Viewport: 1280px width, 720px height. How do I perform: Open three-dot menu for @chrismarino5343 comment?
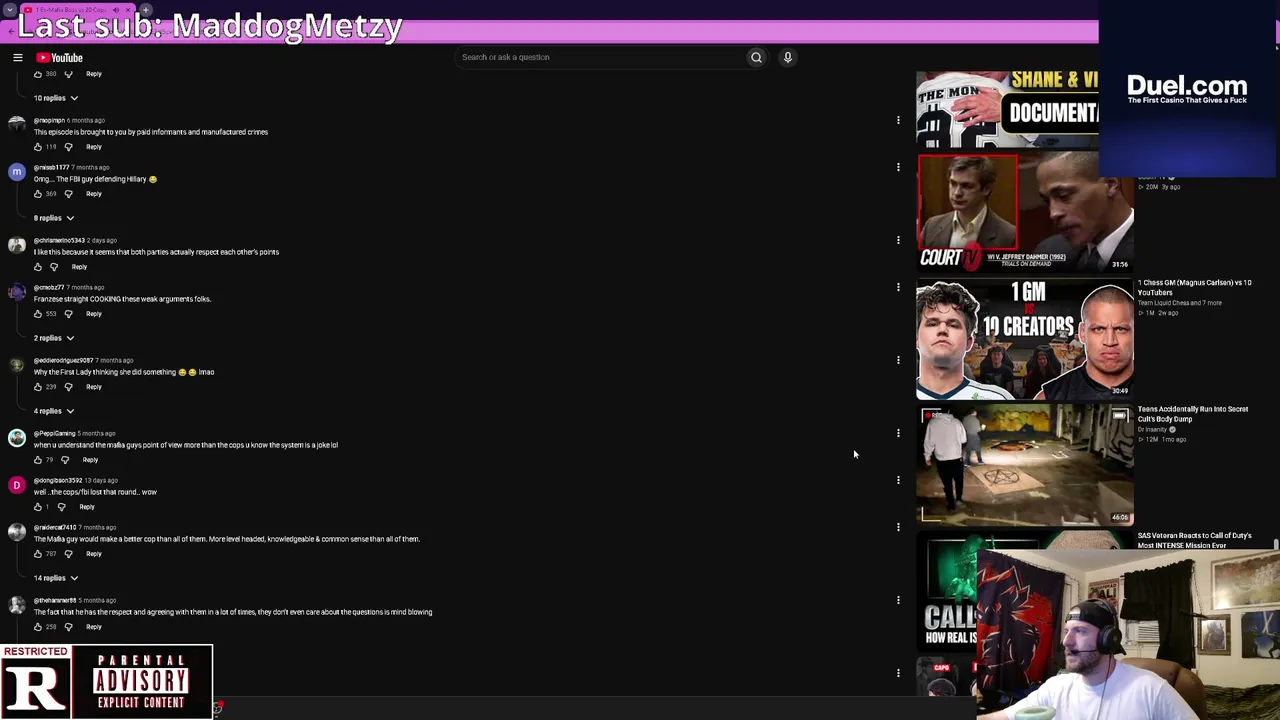(898, 240)
